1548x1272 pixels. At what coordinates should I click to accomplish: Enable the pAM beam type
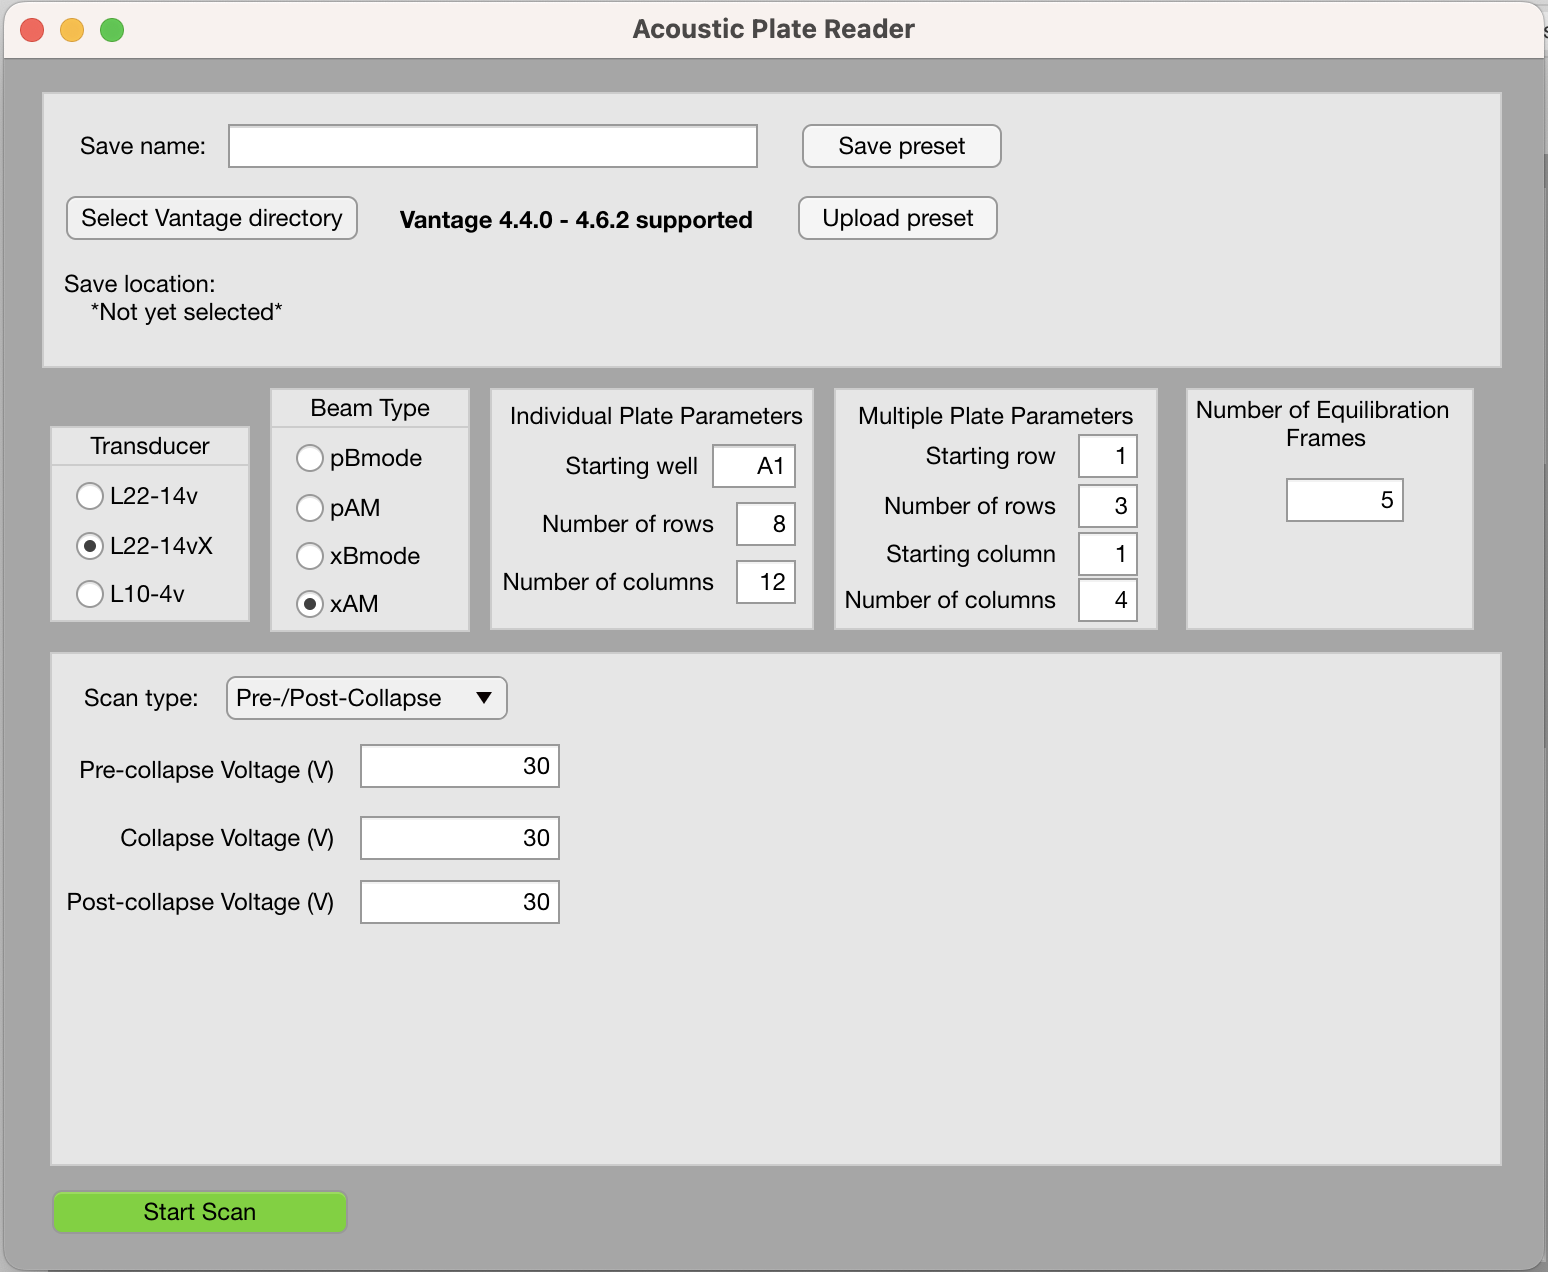(x=310, y=508)
